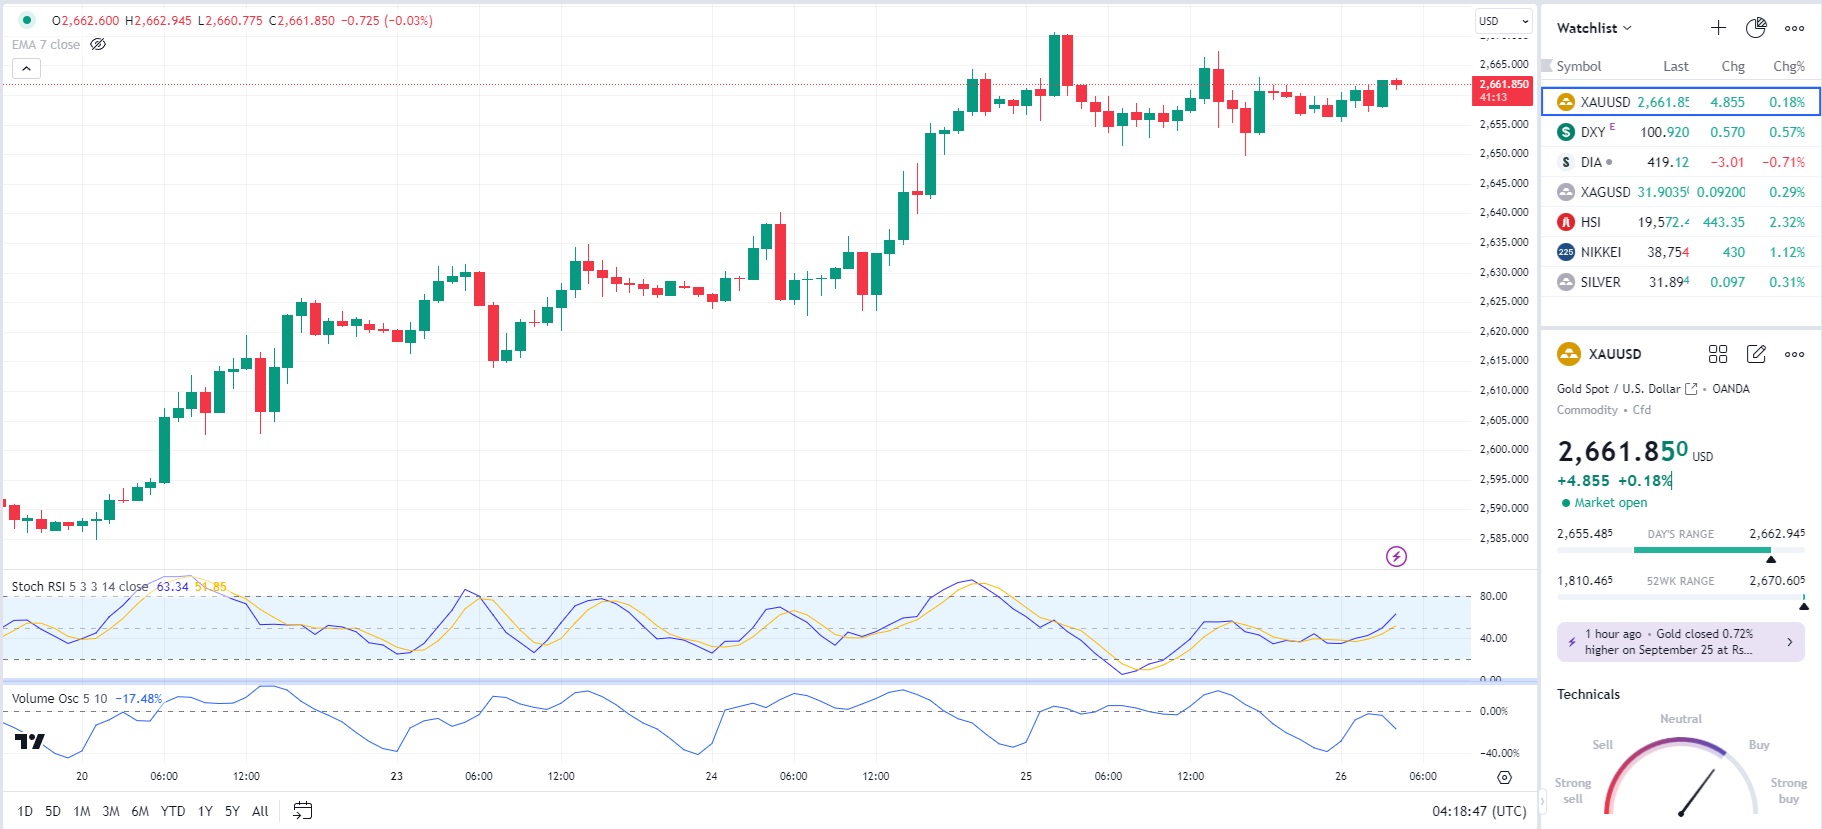
Task: Click the edit note icon beside XAUUSD
Action: point(1756,354)
